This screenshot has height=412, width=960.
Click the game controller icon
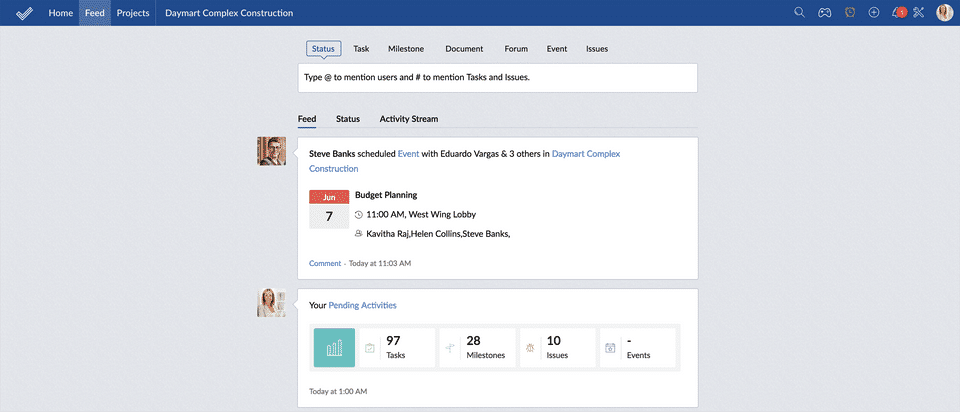[825, 12]
